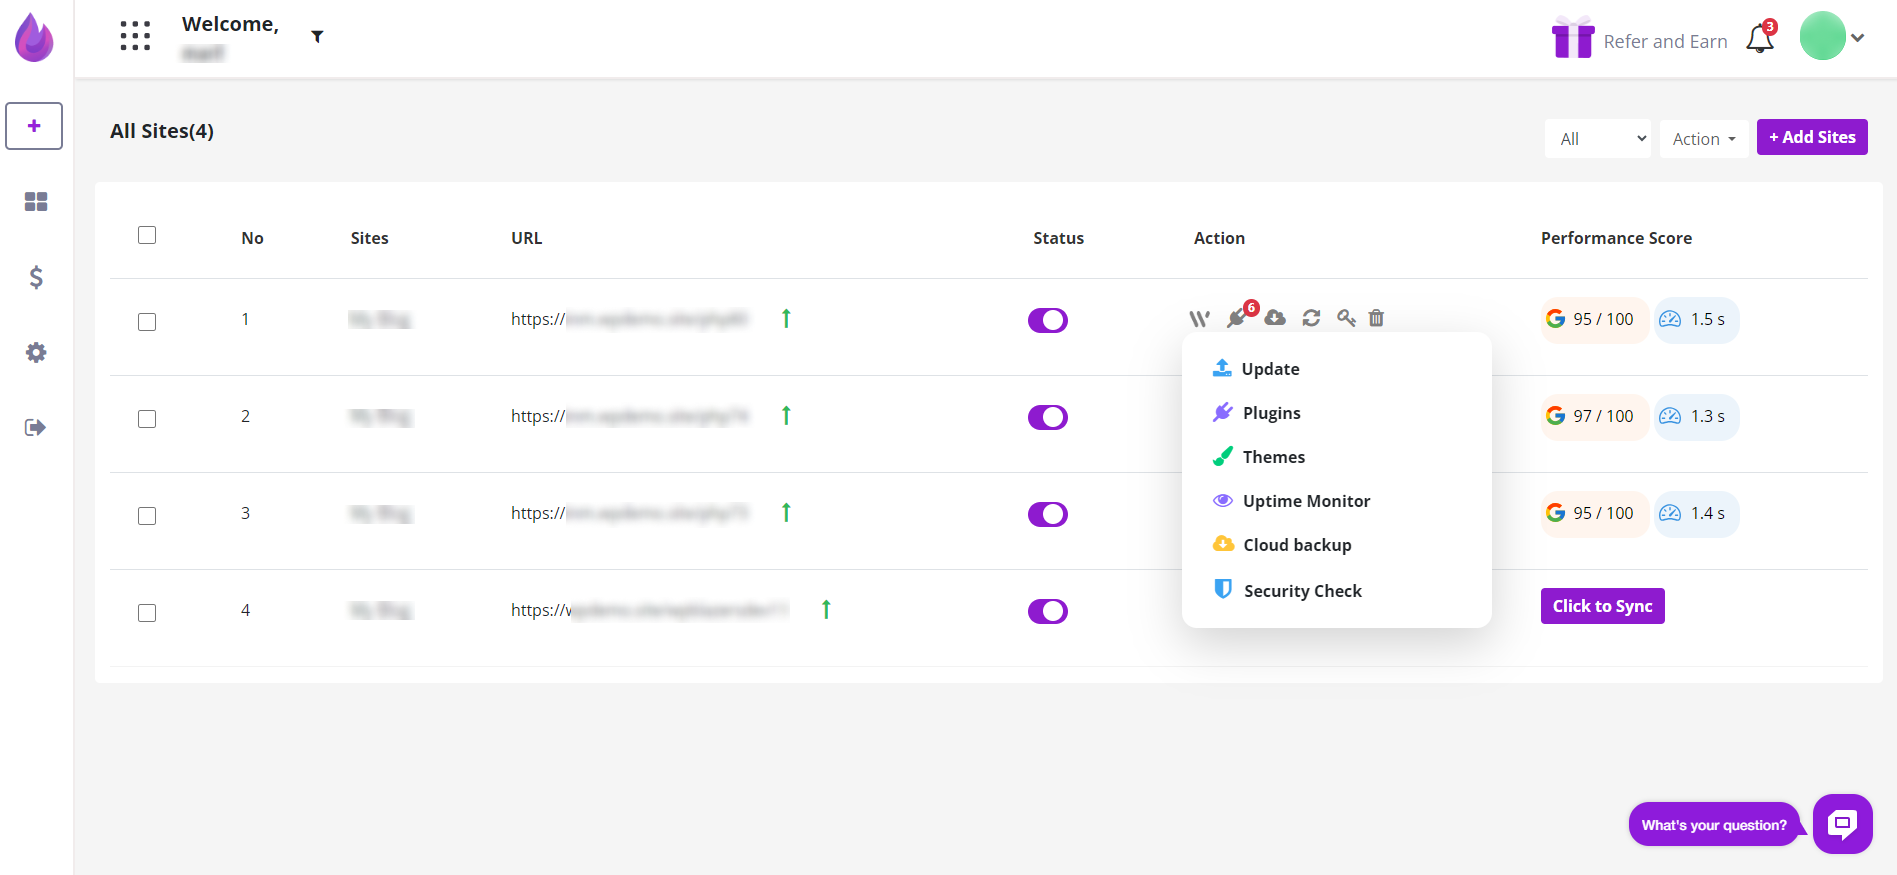
Task: Open the chat support bubble
Action: coord(1842,824)
